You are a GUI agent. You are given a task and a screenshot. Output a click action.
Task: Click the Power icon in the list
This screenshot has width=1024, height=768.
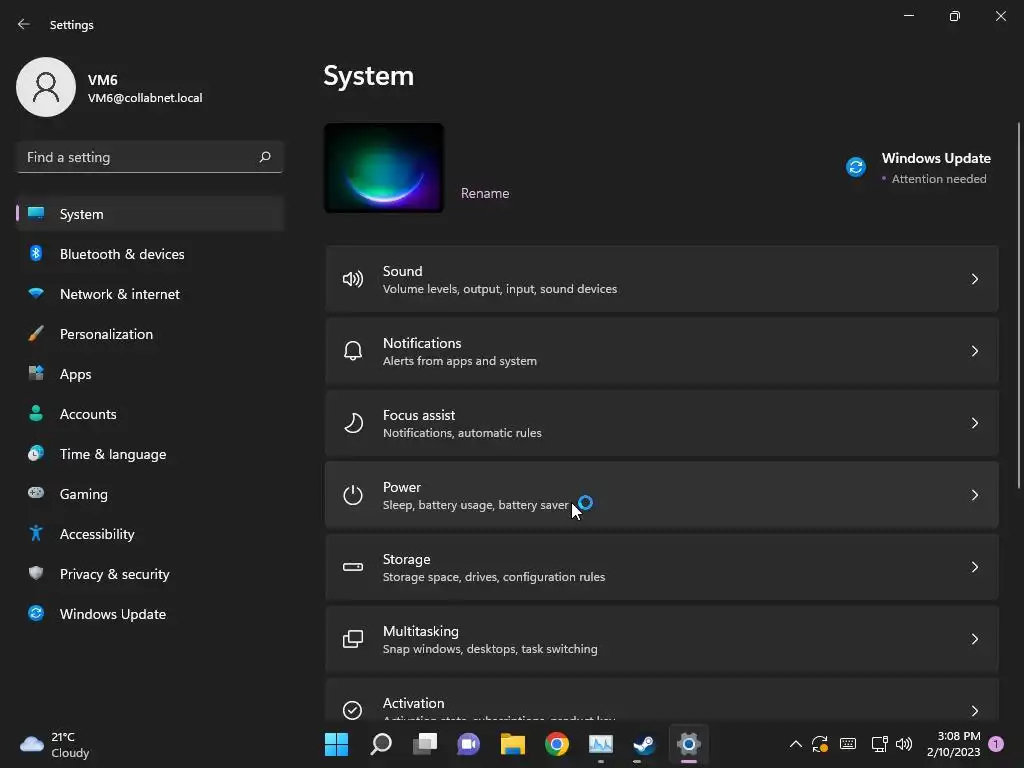point(353,495)
